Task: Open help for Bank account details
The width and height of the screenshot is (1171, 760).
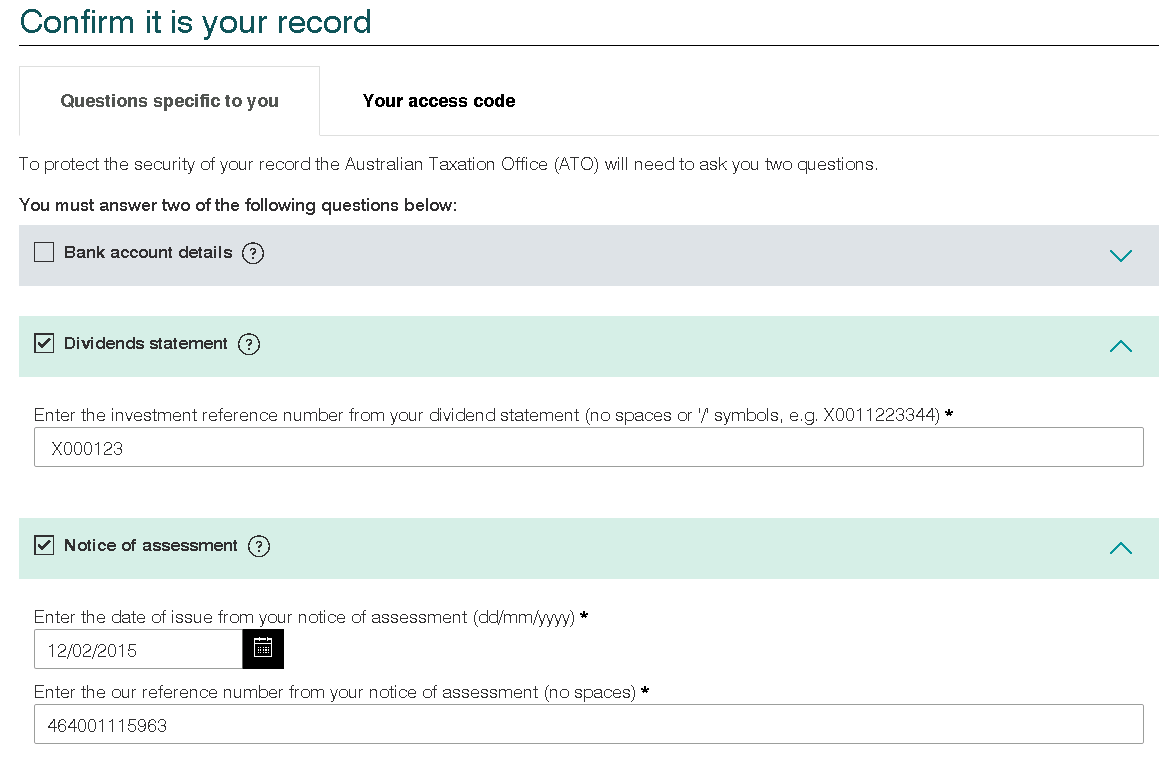Action: point(253,253)
